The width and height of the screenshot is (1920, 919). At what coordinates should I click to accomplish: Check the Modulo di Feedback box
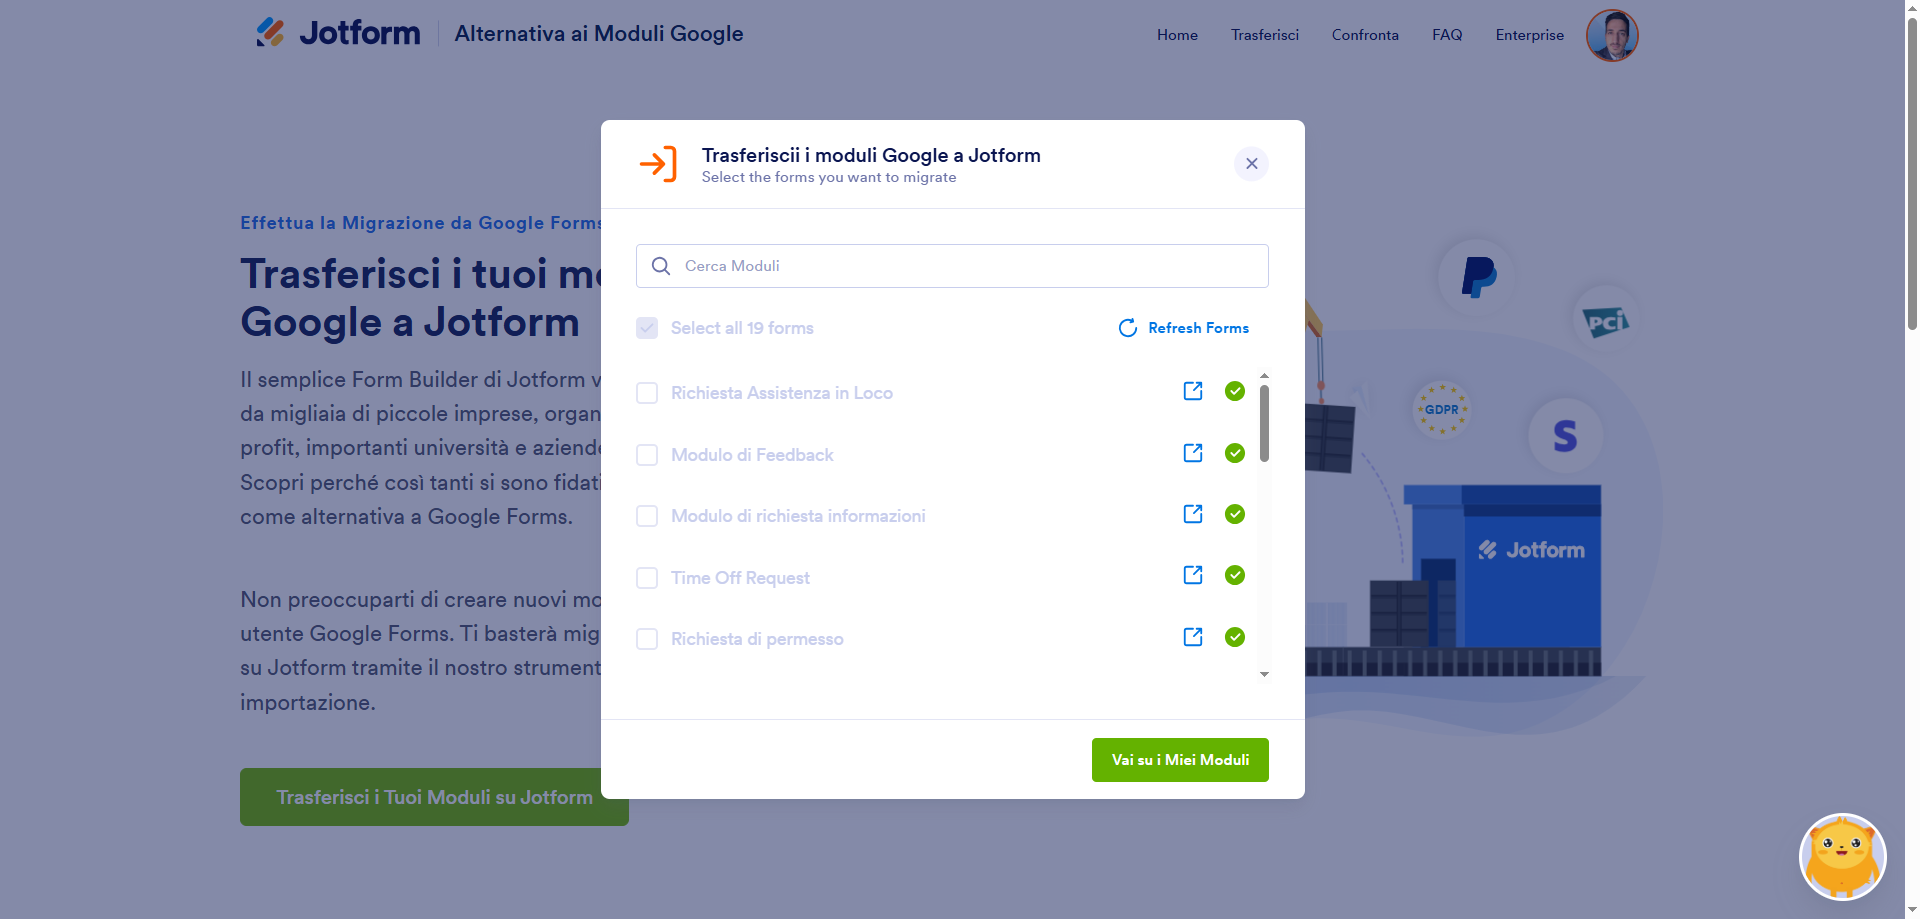[x=647, y=455]
